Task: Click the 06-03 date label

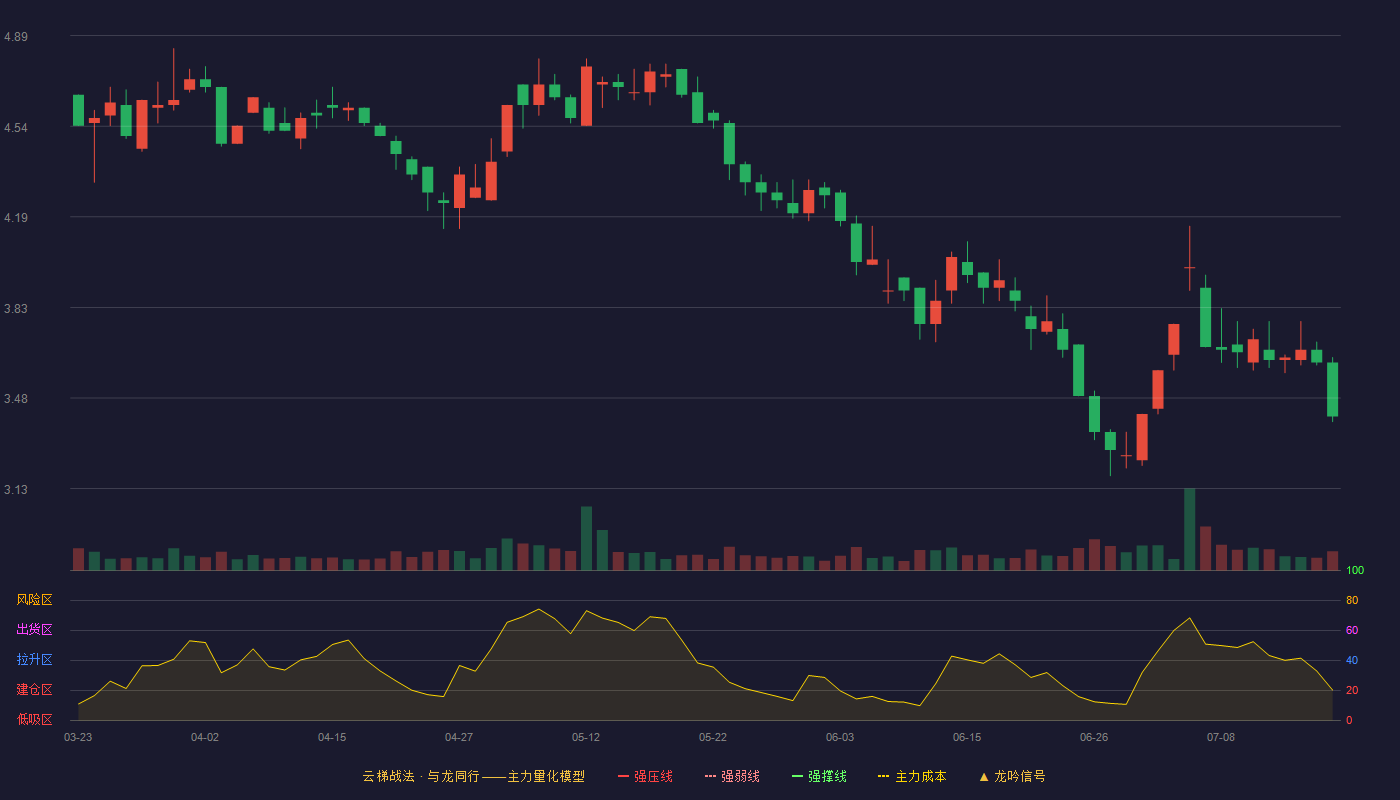Action: tap(840, 737)
